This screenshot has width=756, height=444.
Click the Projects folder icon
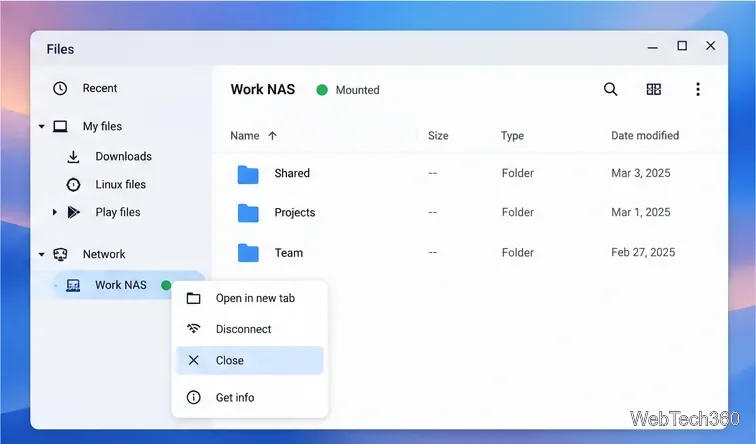(248, 213)
